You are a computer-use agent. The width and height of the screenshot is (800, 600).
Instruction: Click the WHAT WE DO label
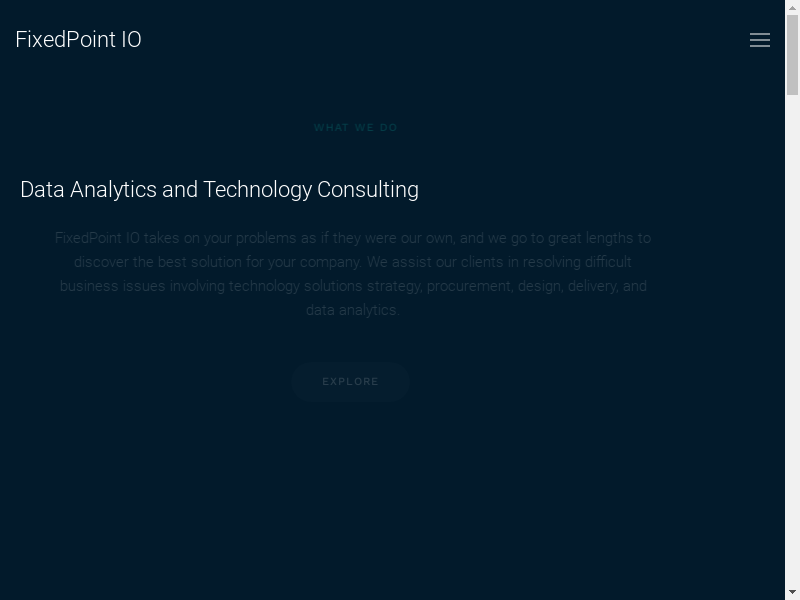pyautogui.click(x=355, y=128)
